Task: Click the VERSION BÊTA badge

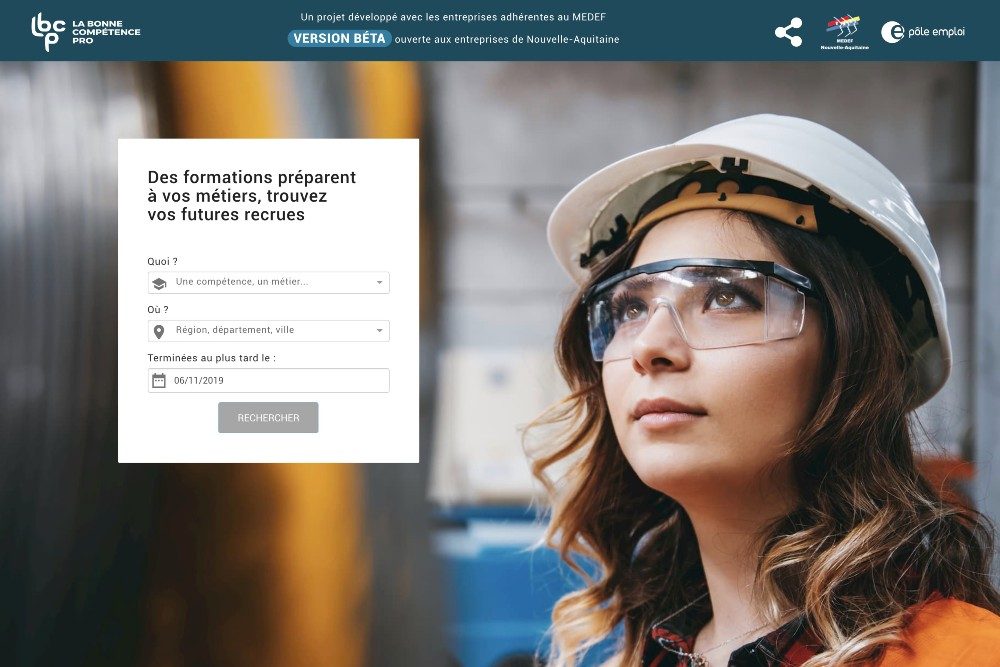Action: [339, 38]
